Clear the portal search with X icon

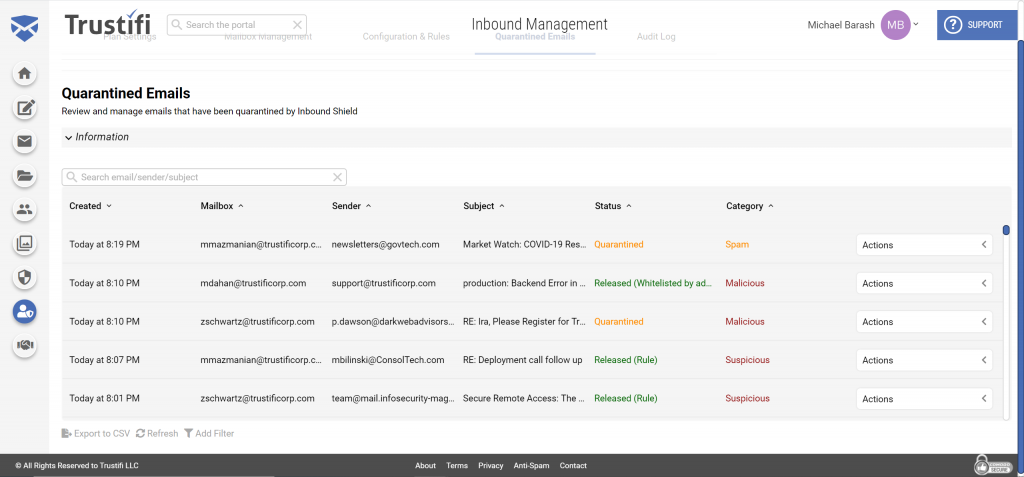click(297, 25)
